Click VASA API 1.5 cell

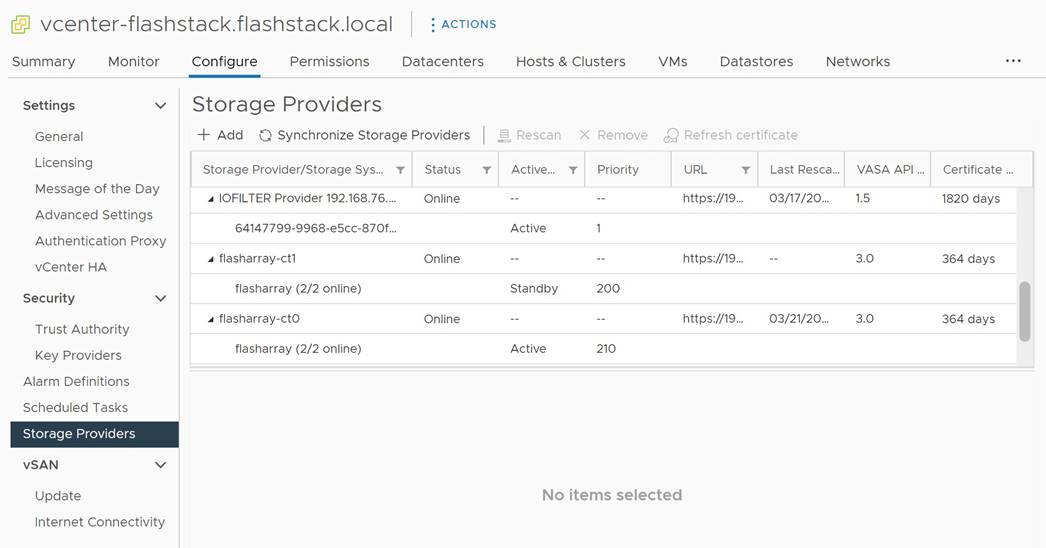click(862, 198)
